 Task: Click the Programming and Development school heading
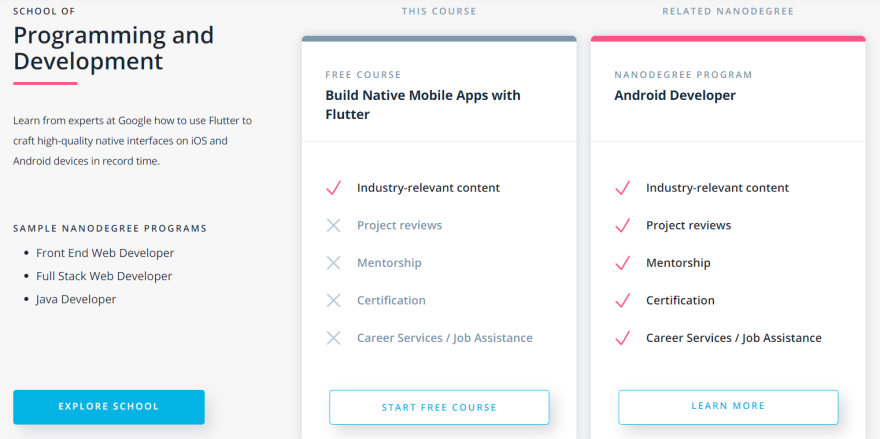[113, 48]
